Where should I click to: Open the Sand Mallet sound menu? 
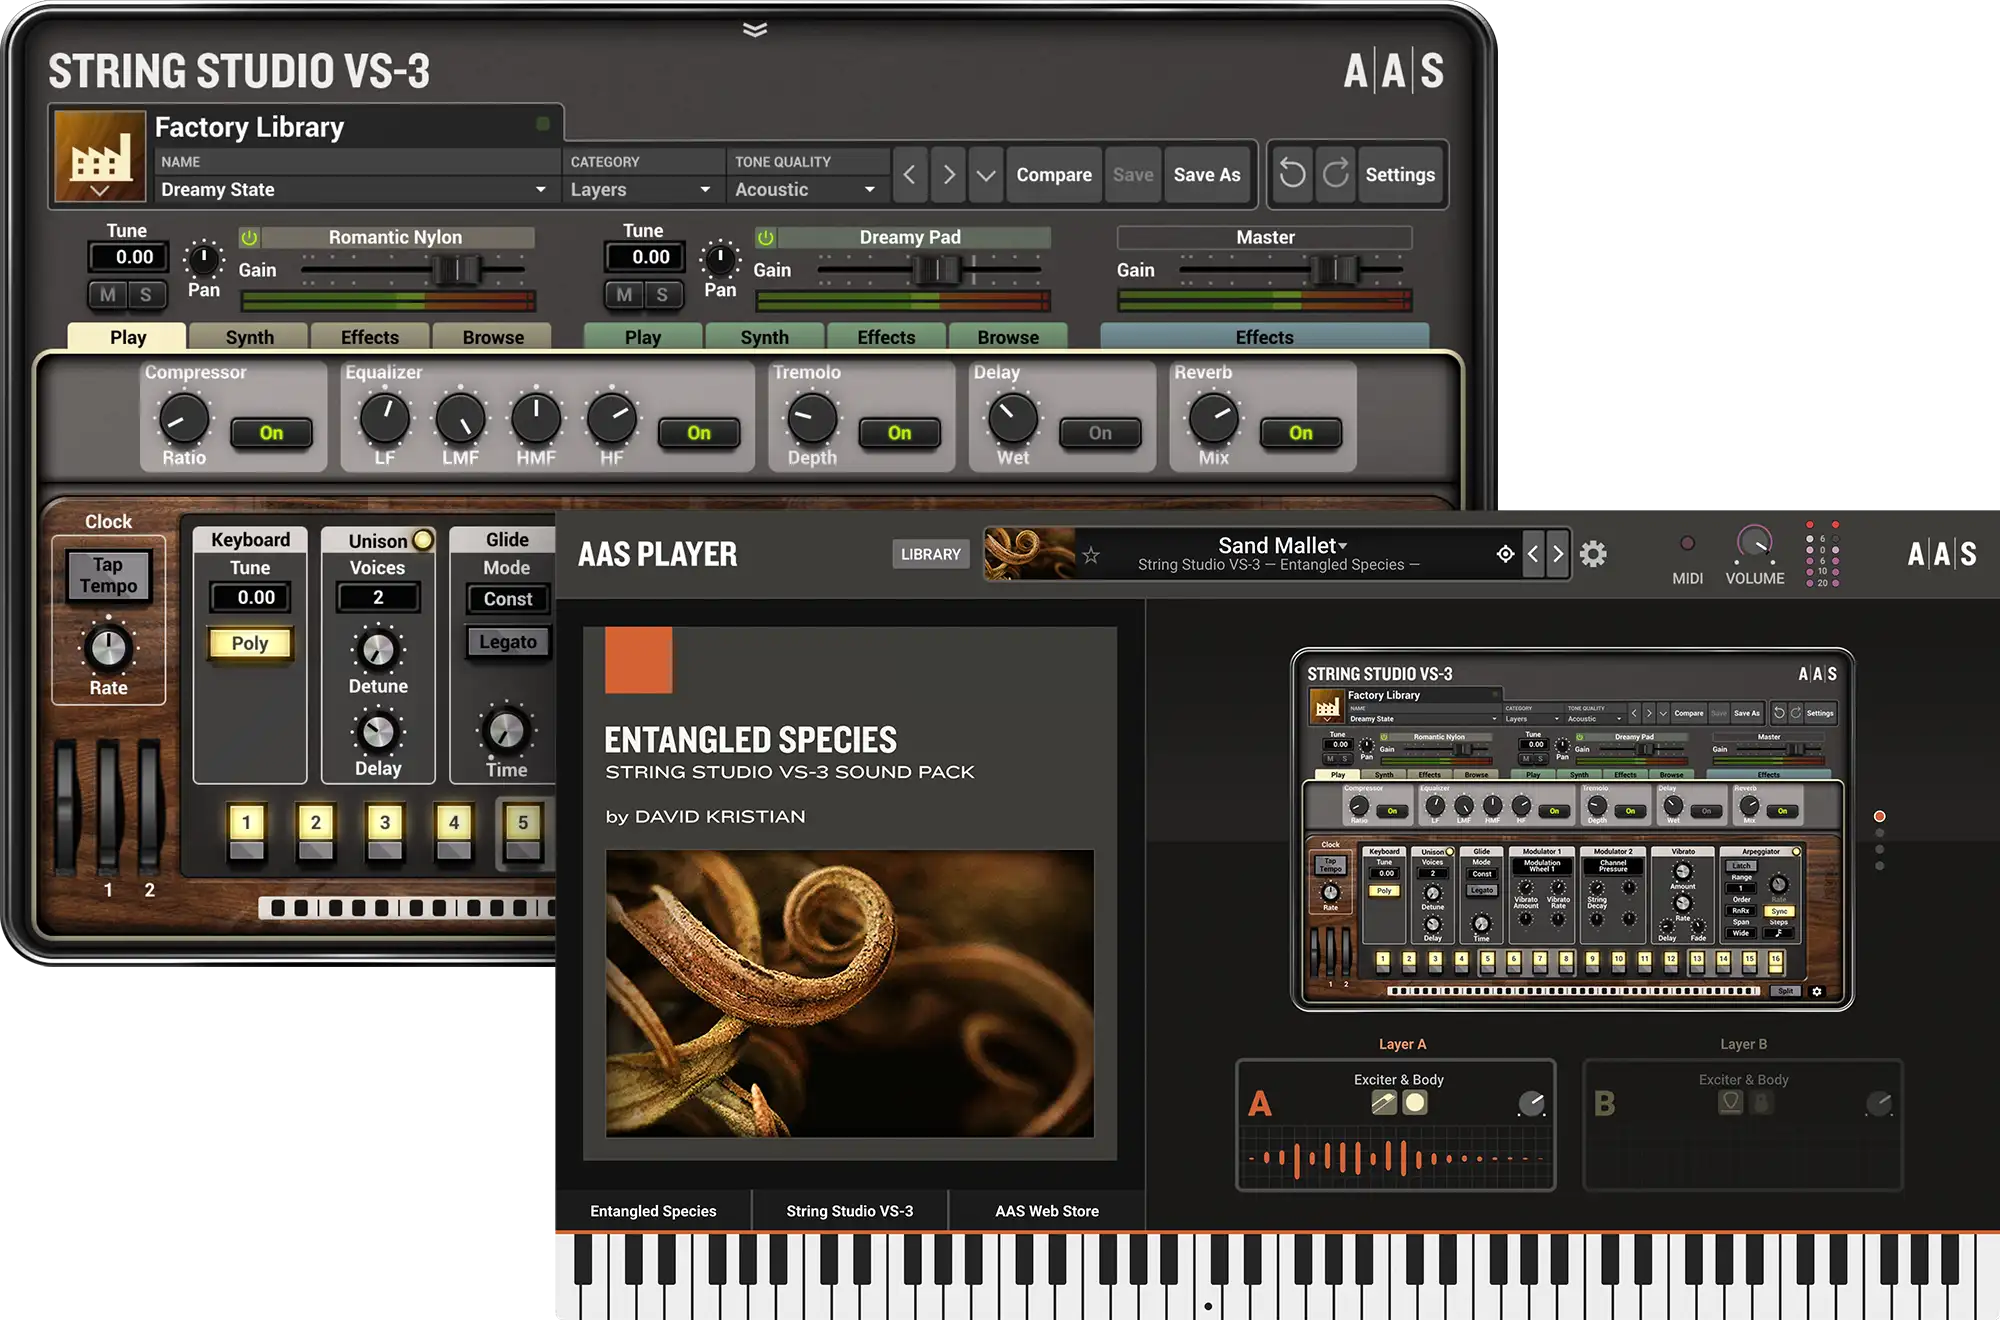tap(1282, 545)
